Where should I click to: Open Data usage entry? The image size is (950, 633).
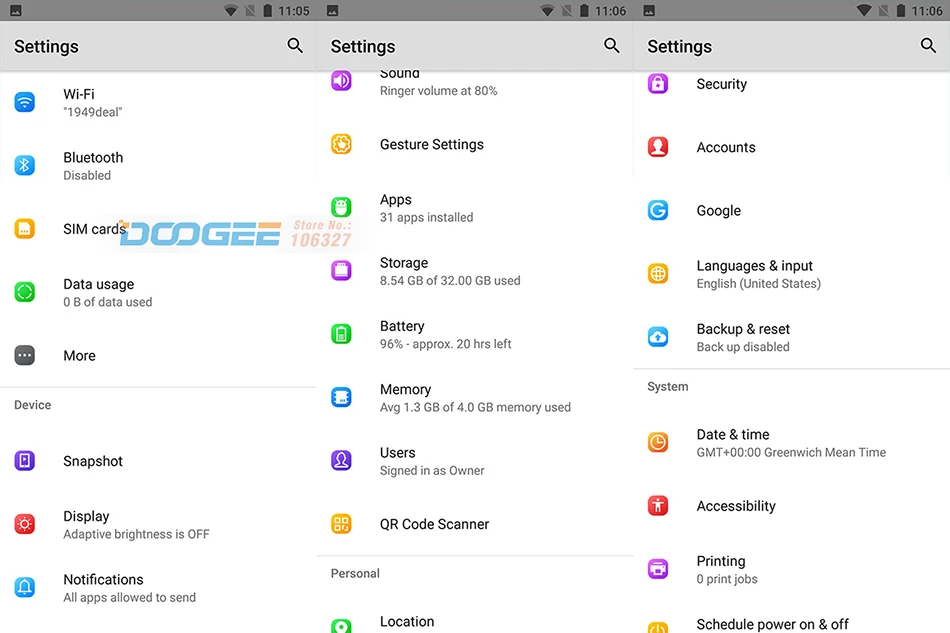coord(158,292)
